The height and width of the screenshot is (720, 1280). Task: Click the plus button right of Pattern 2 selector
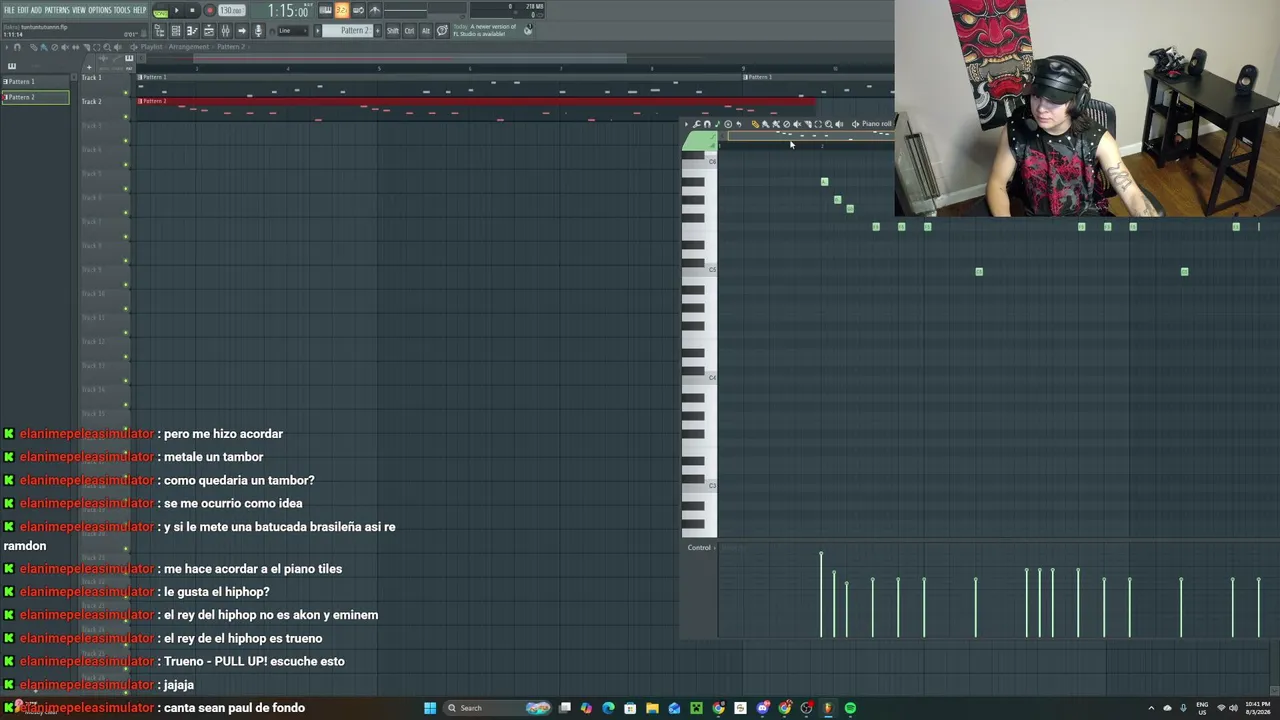[x=376, y=31]
